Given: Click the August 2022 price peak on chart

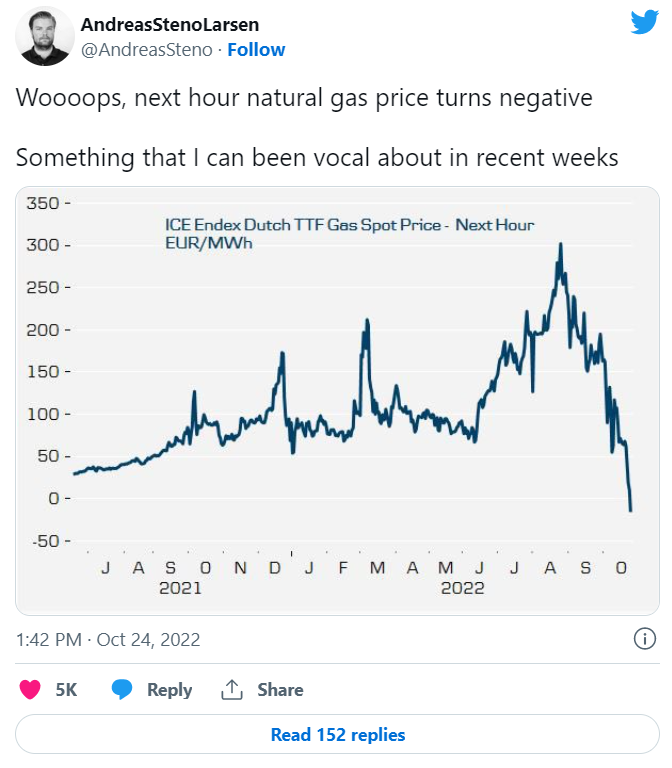Looking at the screenshot, I should click(x=560, y=245).
